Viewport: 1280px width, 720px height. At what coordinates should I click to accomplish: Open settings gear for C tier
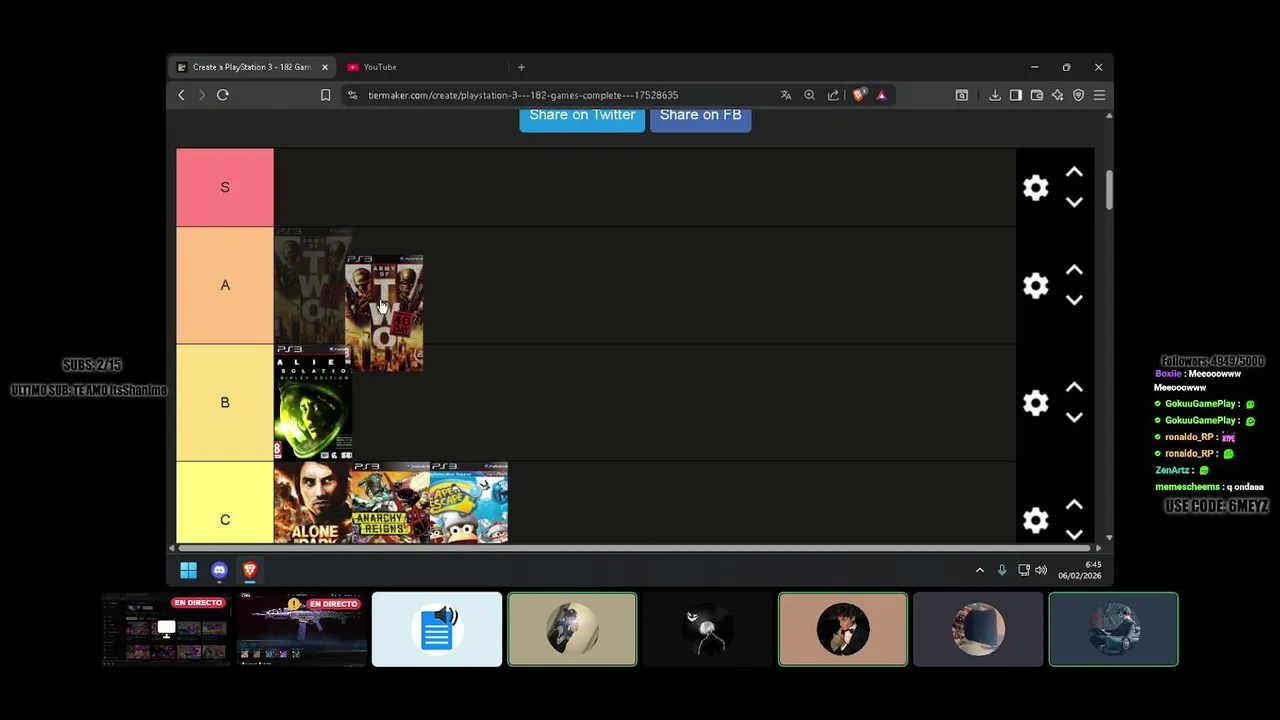pos(1036,520)
